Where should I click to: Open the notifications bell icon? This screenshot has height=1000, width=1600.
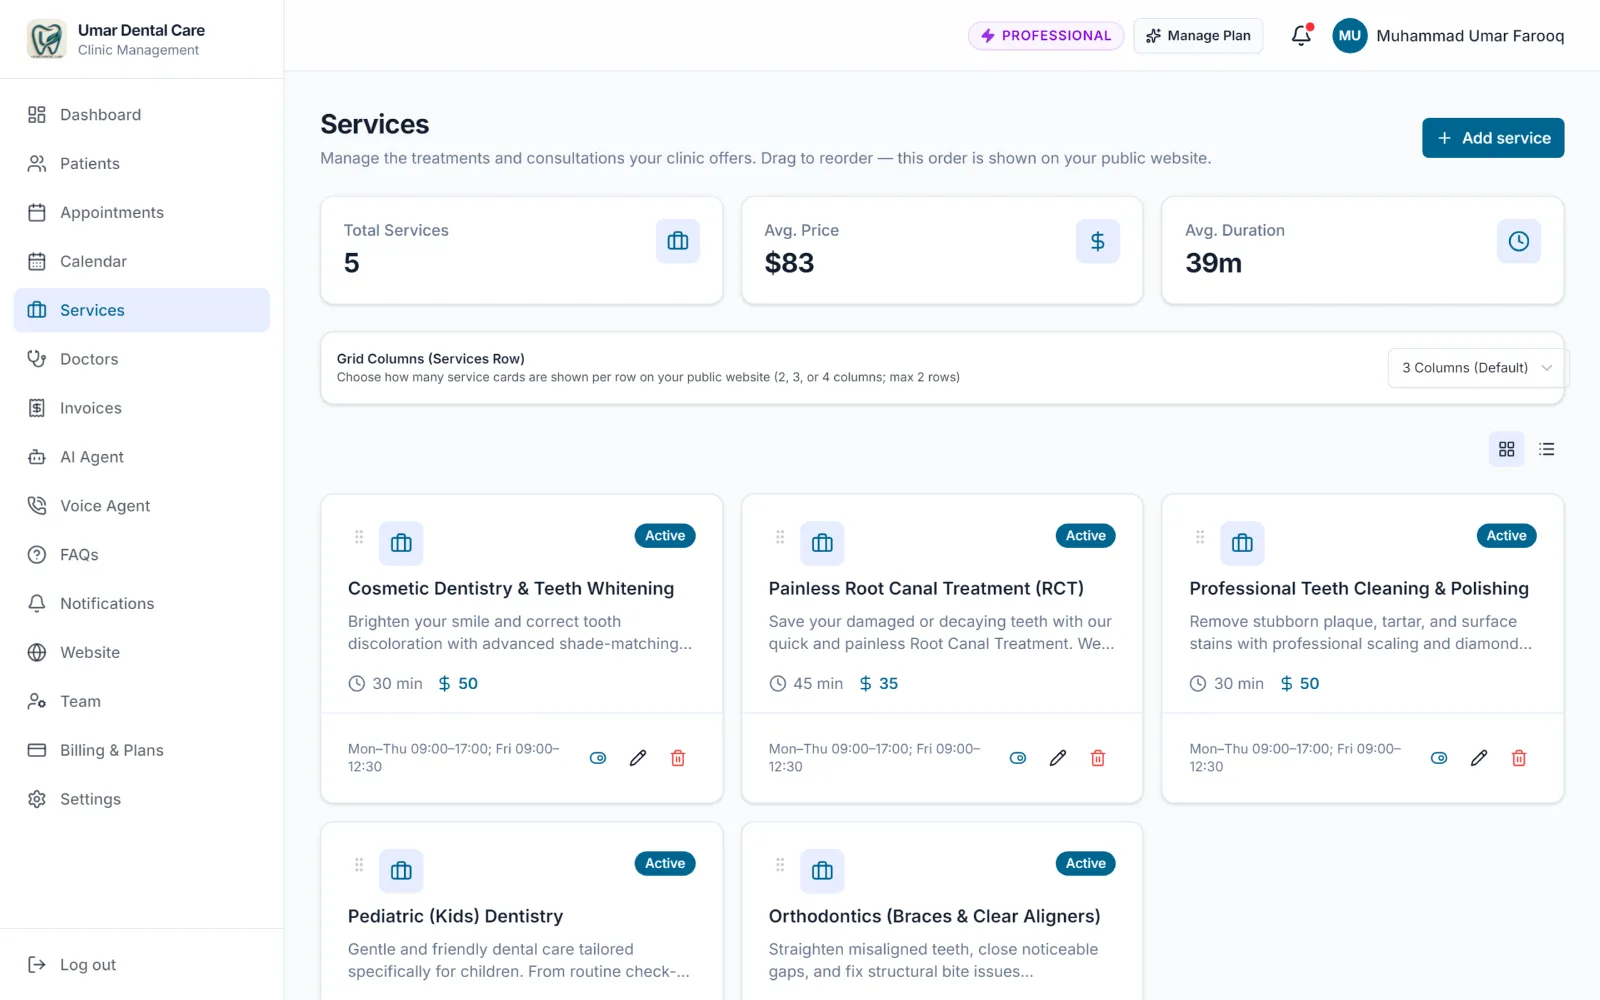point(1301,35)
